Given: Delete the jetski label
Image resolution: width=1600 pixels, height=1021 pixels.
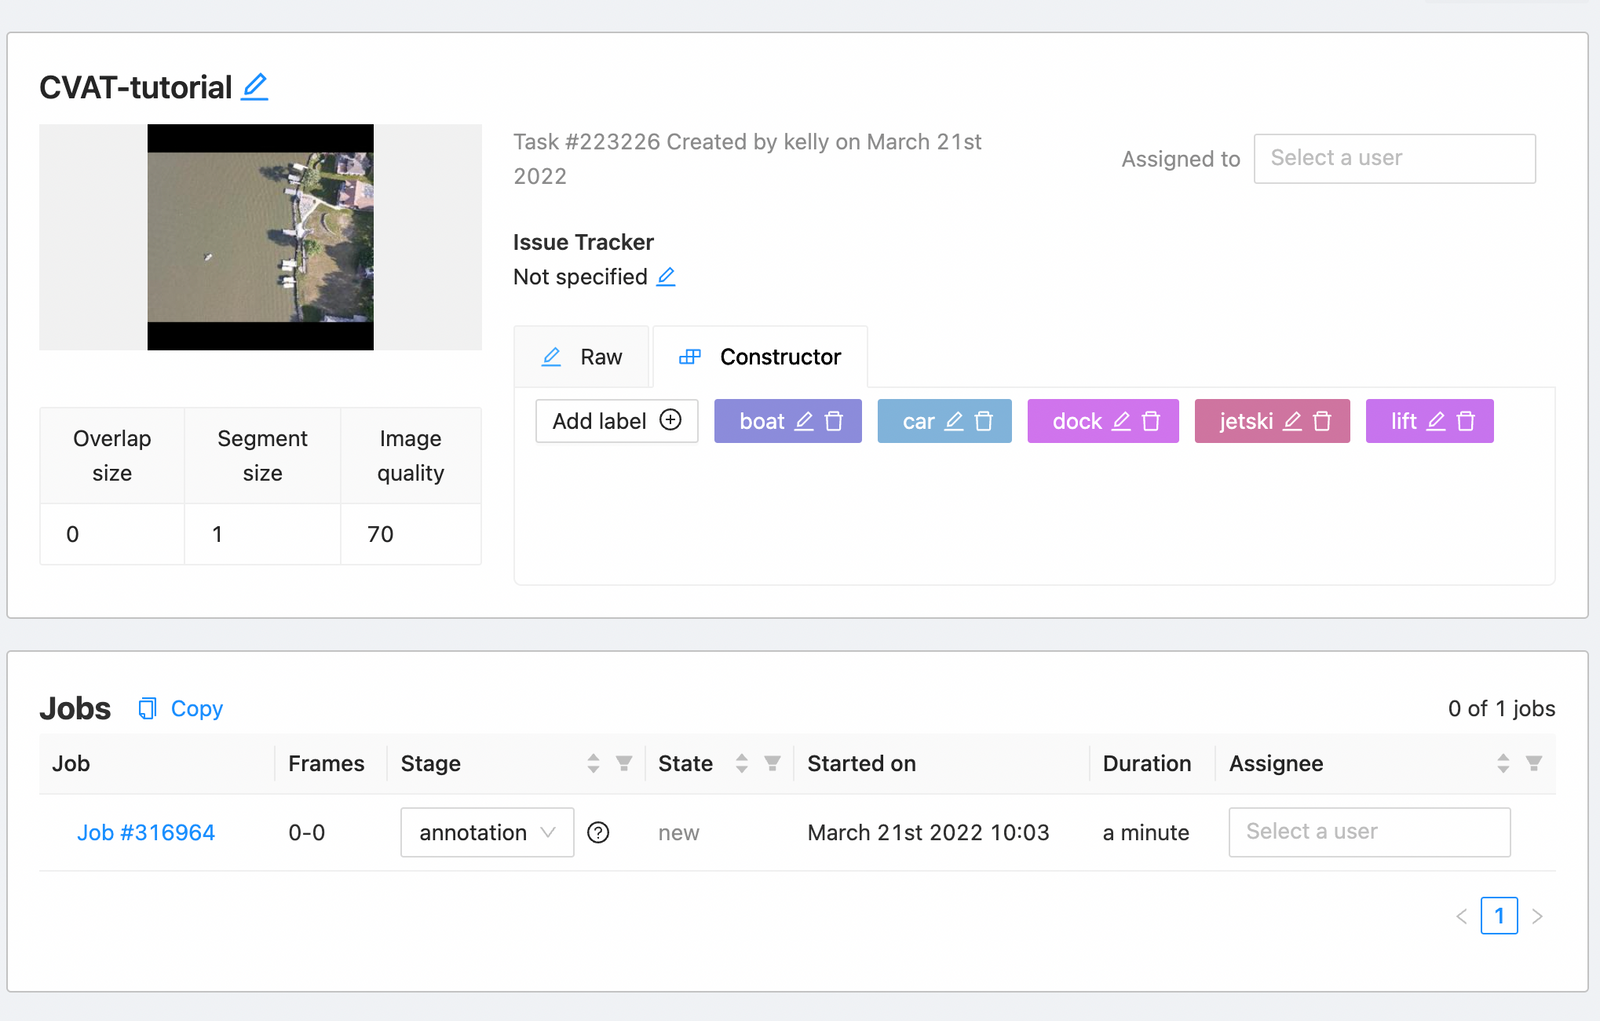Looking at the screenshot, I should point(1322,421).
